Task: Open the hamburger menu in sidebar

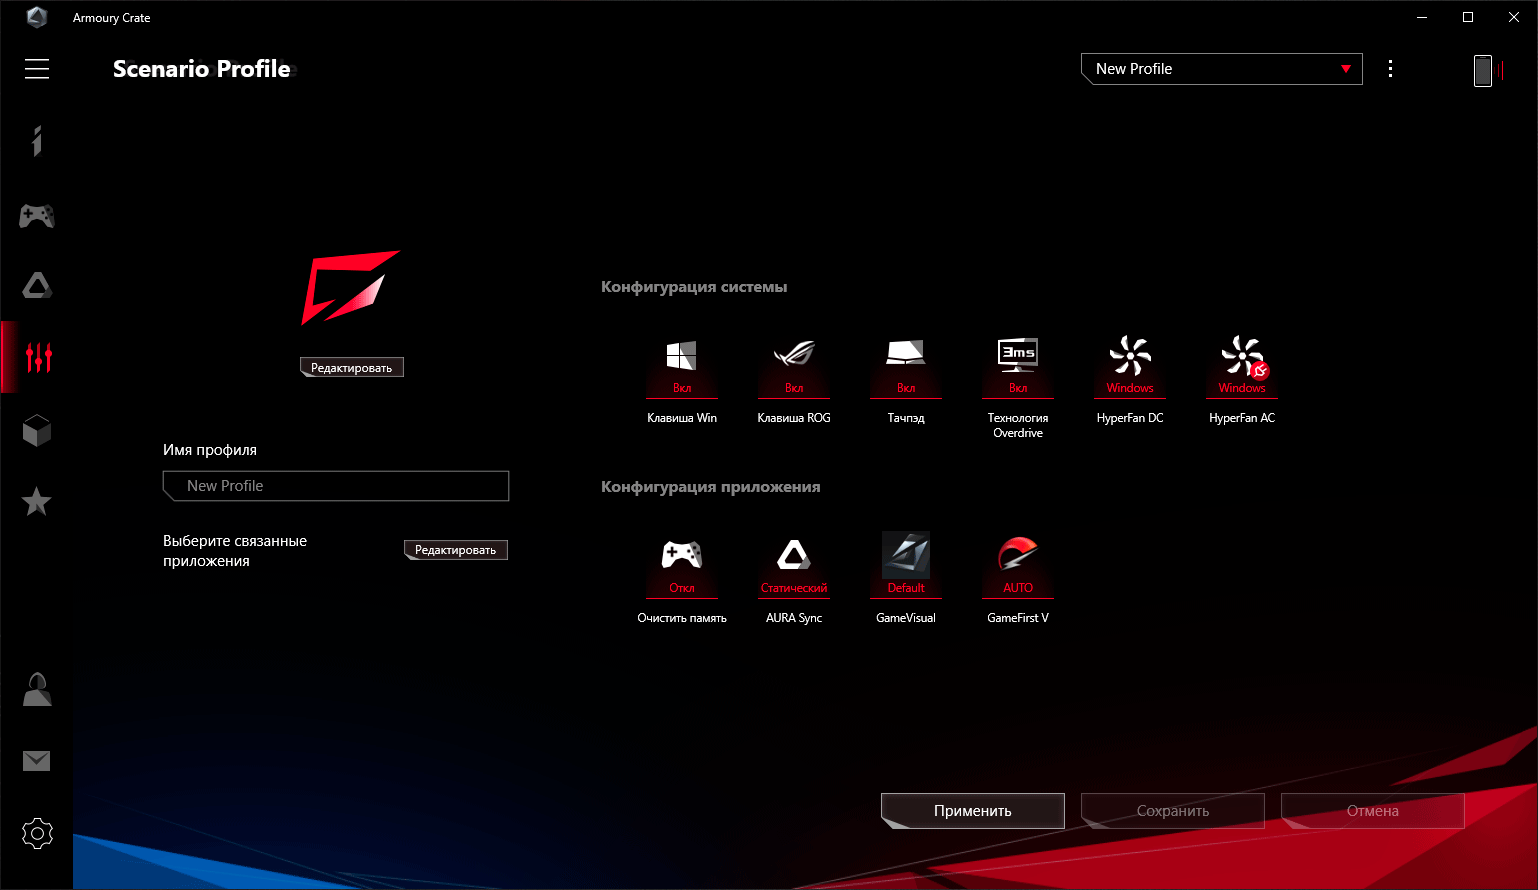Action: point(37,69)
